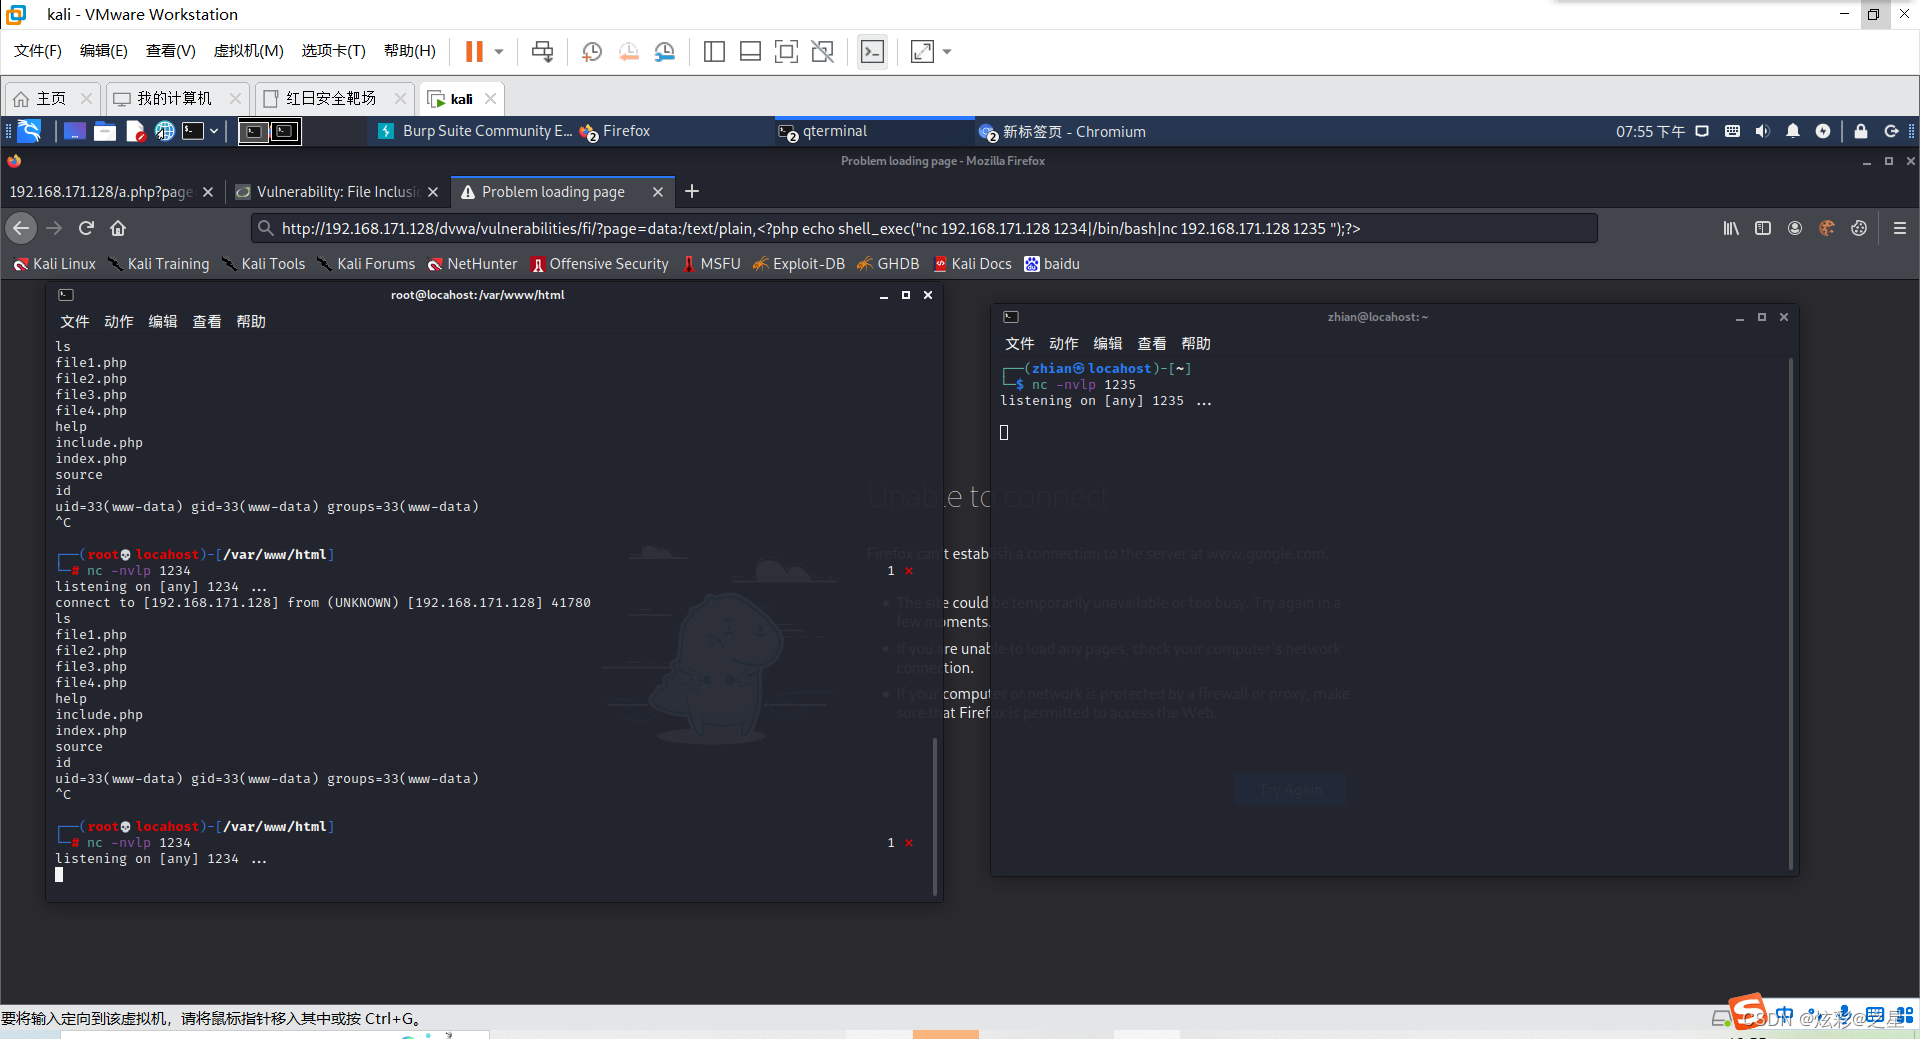
Task: Click the Firefox URL address bar
Action: coord(924,228)
